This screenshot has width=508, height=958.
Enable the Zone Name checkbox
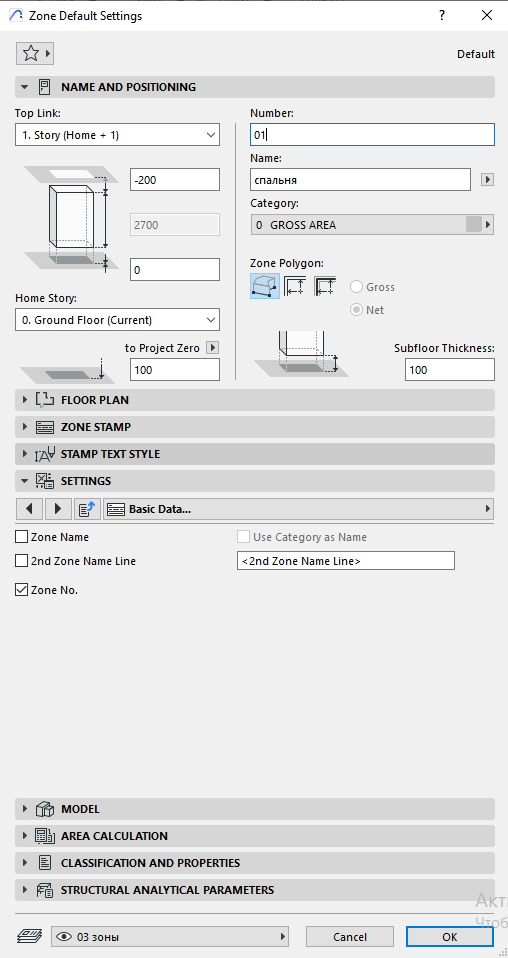21,537
